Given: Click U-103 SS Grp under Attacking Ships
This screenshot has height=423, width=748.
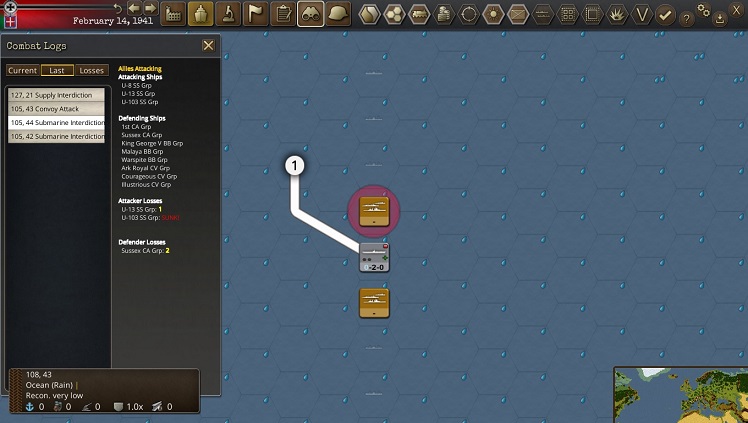Looking at the screenshot, I should coord(140,102).
